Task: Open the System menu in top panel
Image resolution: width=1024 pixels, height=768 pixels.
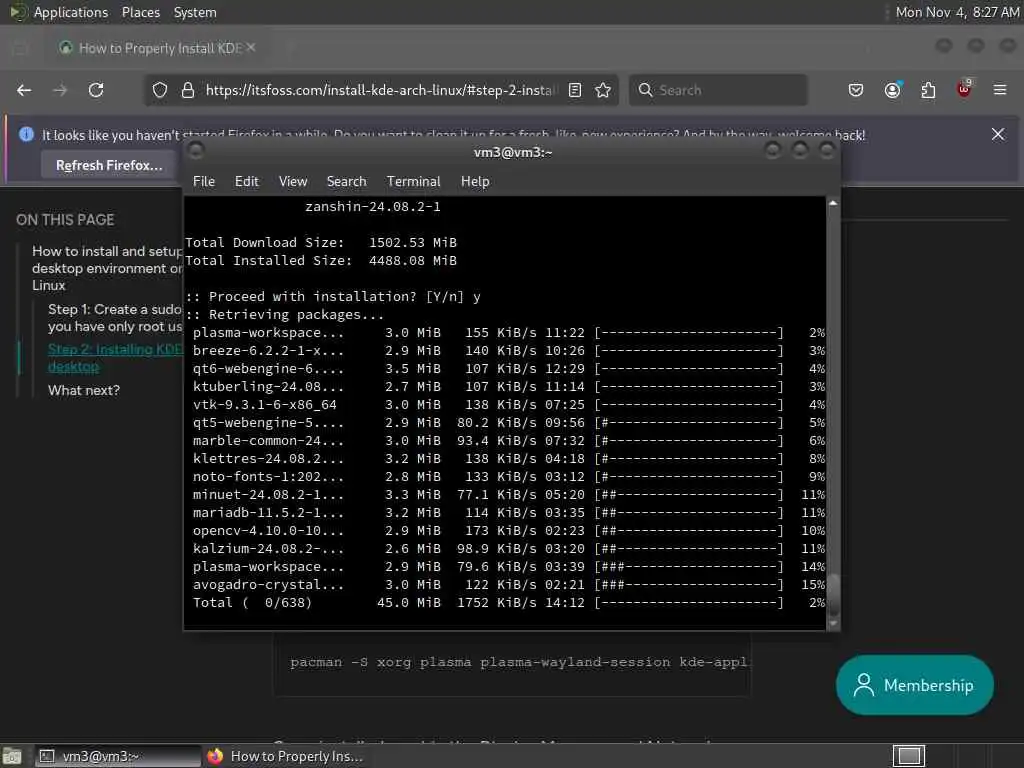Action: [x=195, y=12]
